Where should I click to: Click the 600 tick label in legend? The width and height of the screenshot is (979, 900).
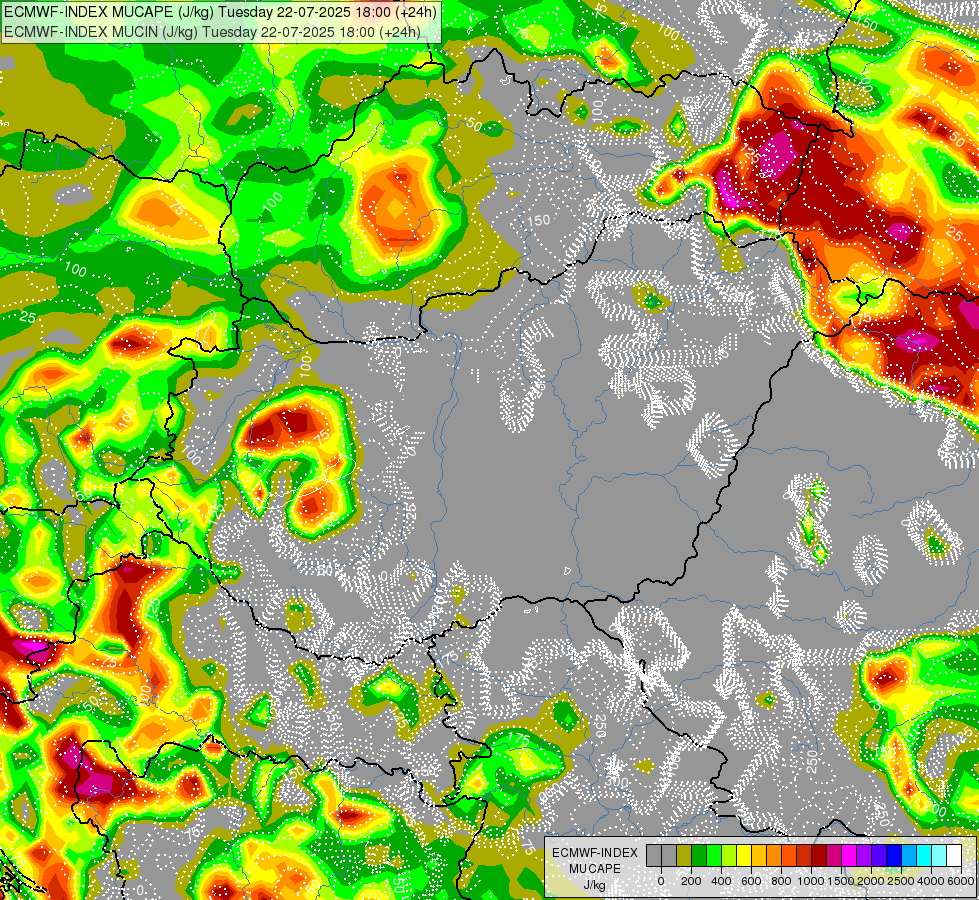[751, 881]
